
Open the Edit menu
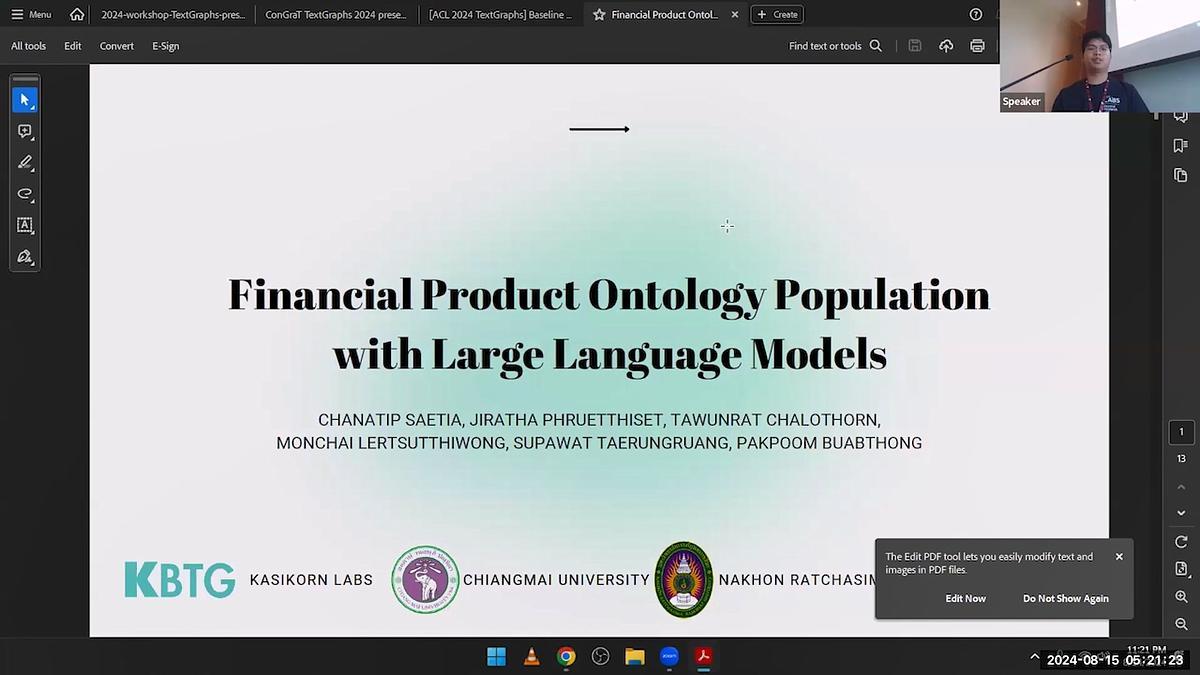tap(73, 46)
